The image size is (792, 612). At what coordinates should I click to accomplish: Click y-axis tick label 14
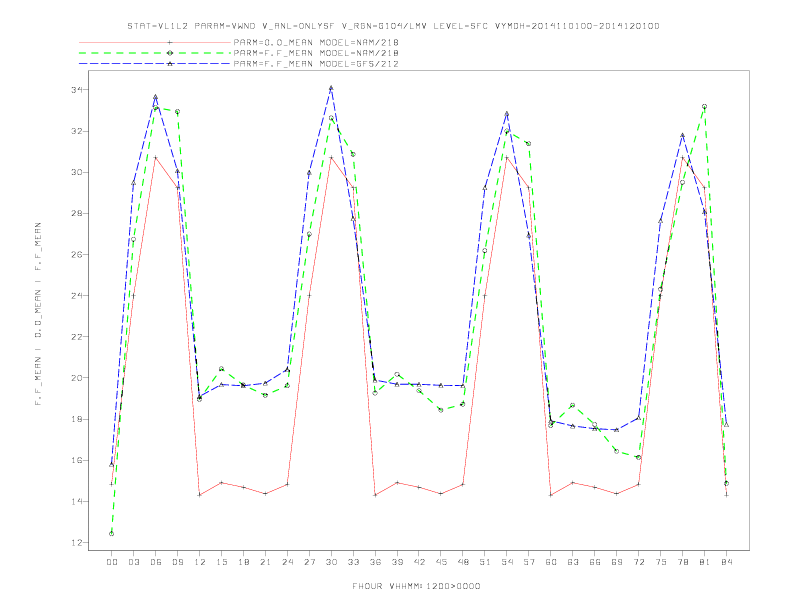[77, 501]
